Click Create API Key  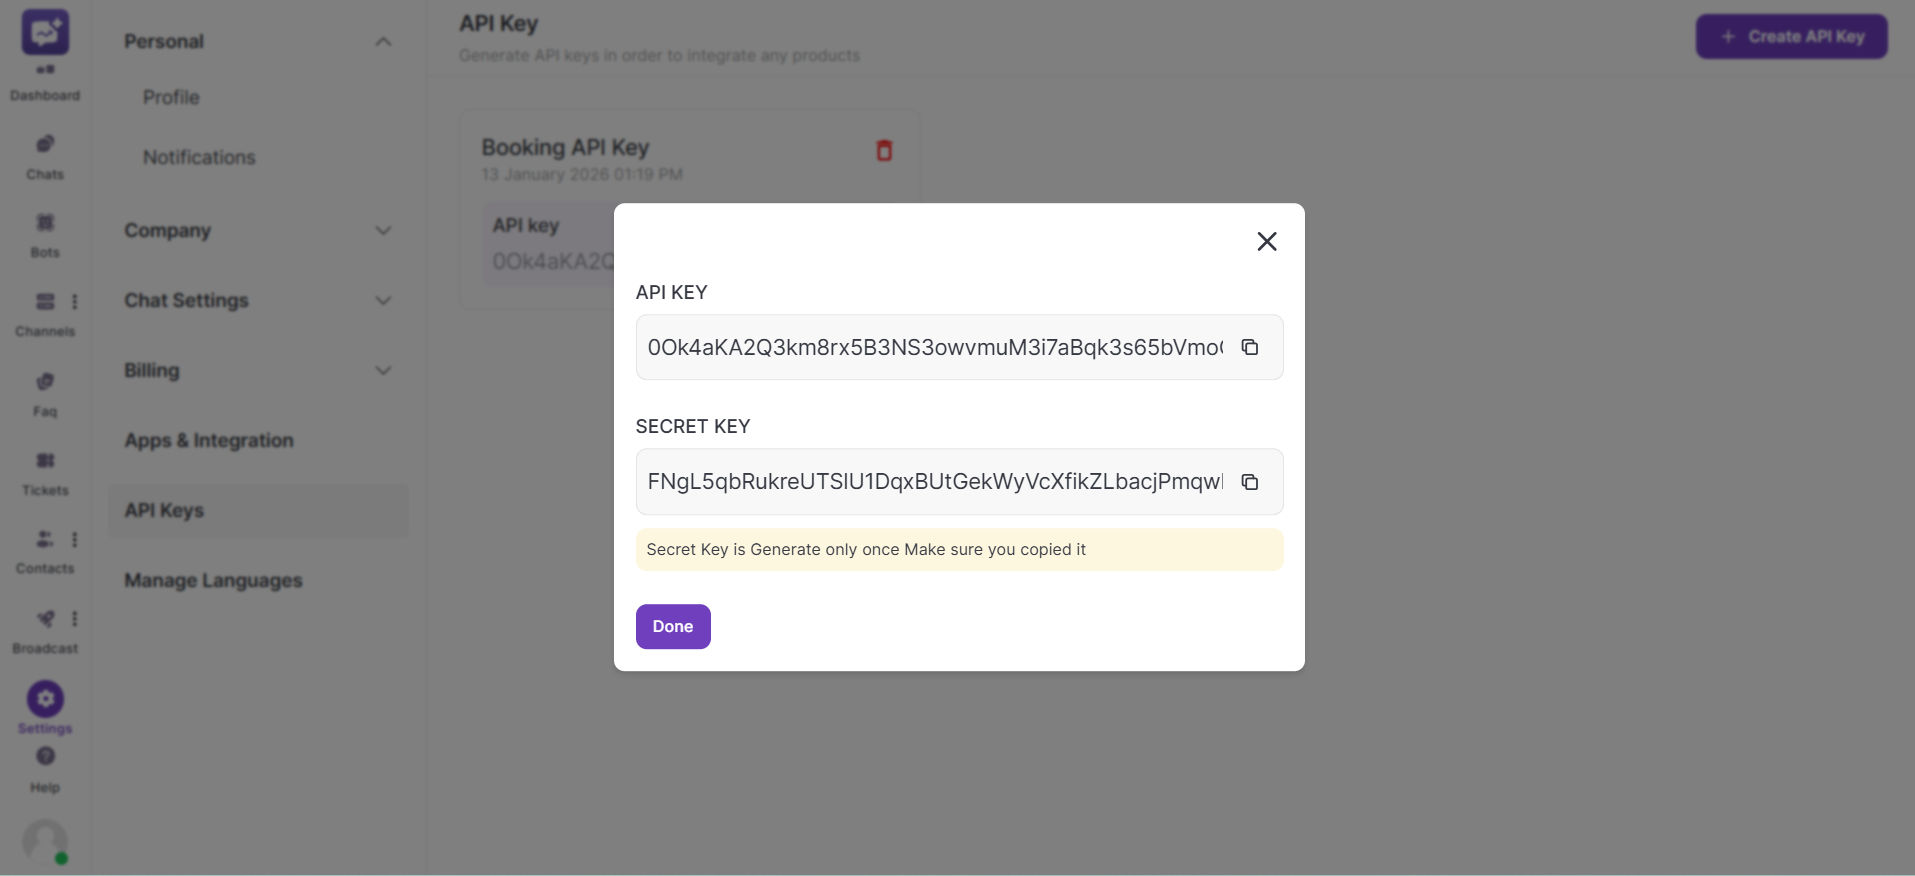[1791, 36]
